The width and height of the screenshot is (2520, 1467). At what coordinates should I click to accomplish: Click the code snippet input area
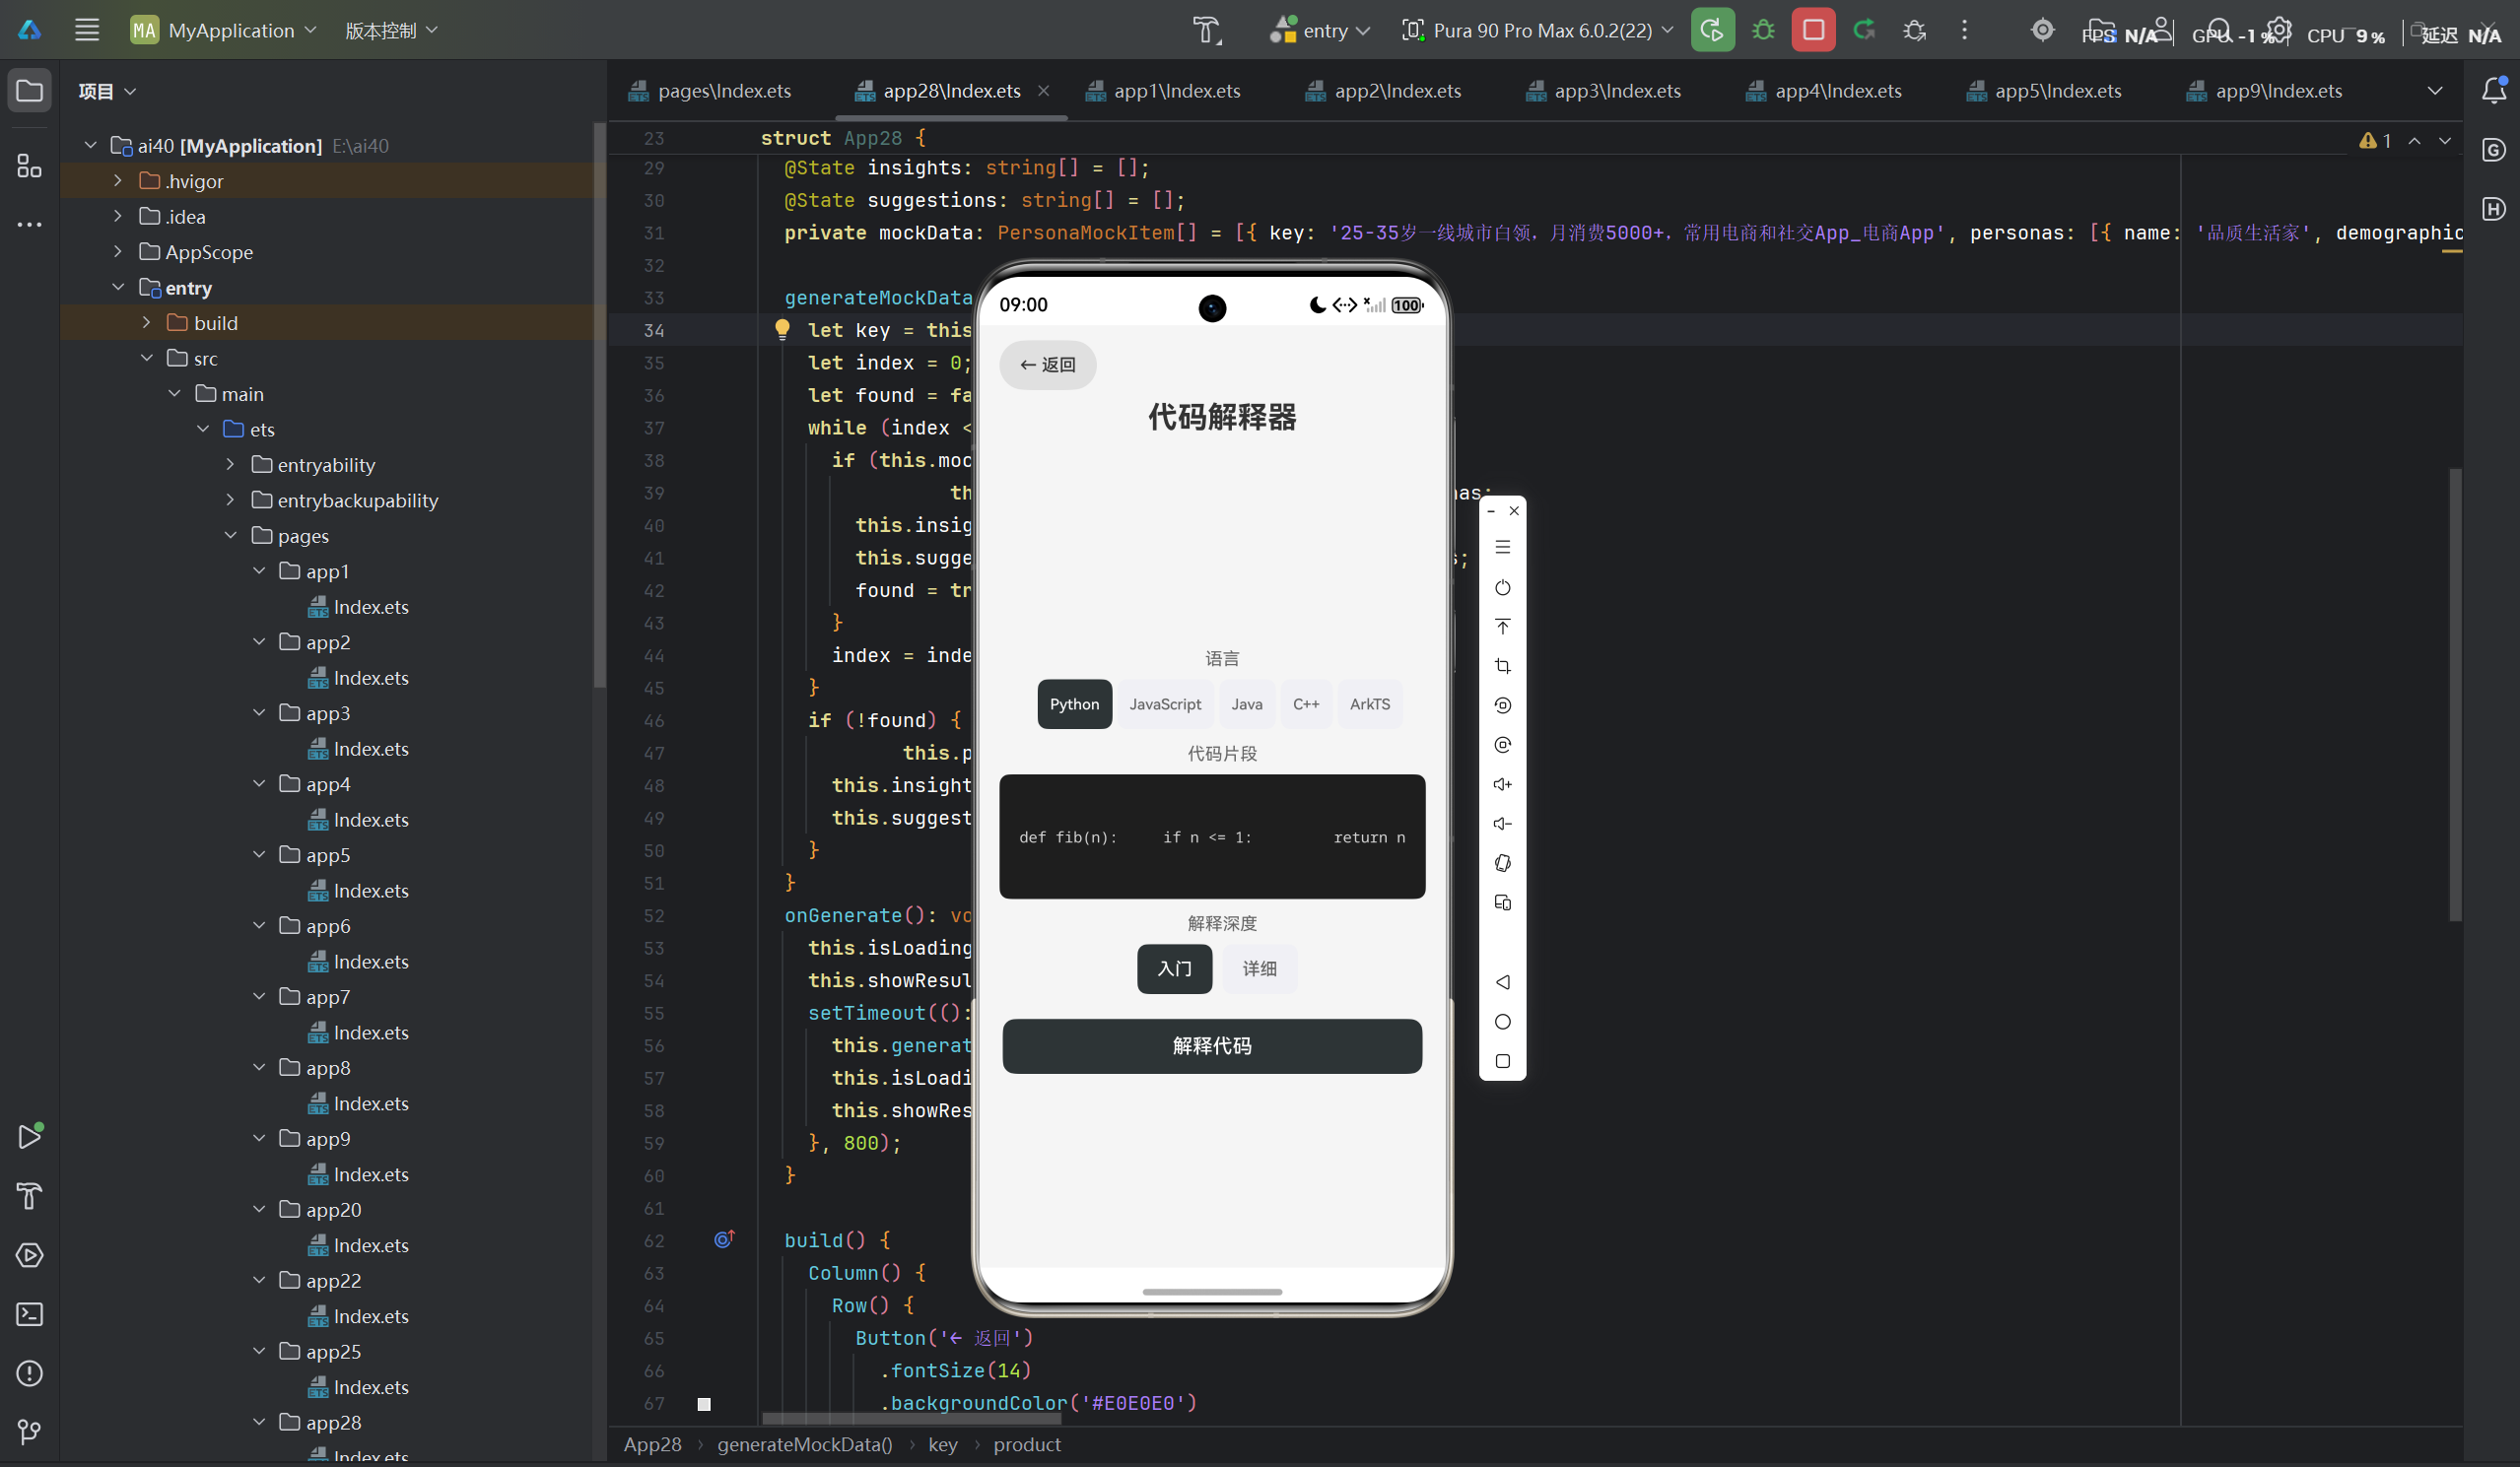click(1212, 837)
